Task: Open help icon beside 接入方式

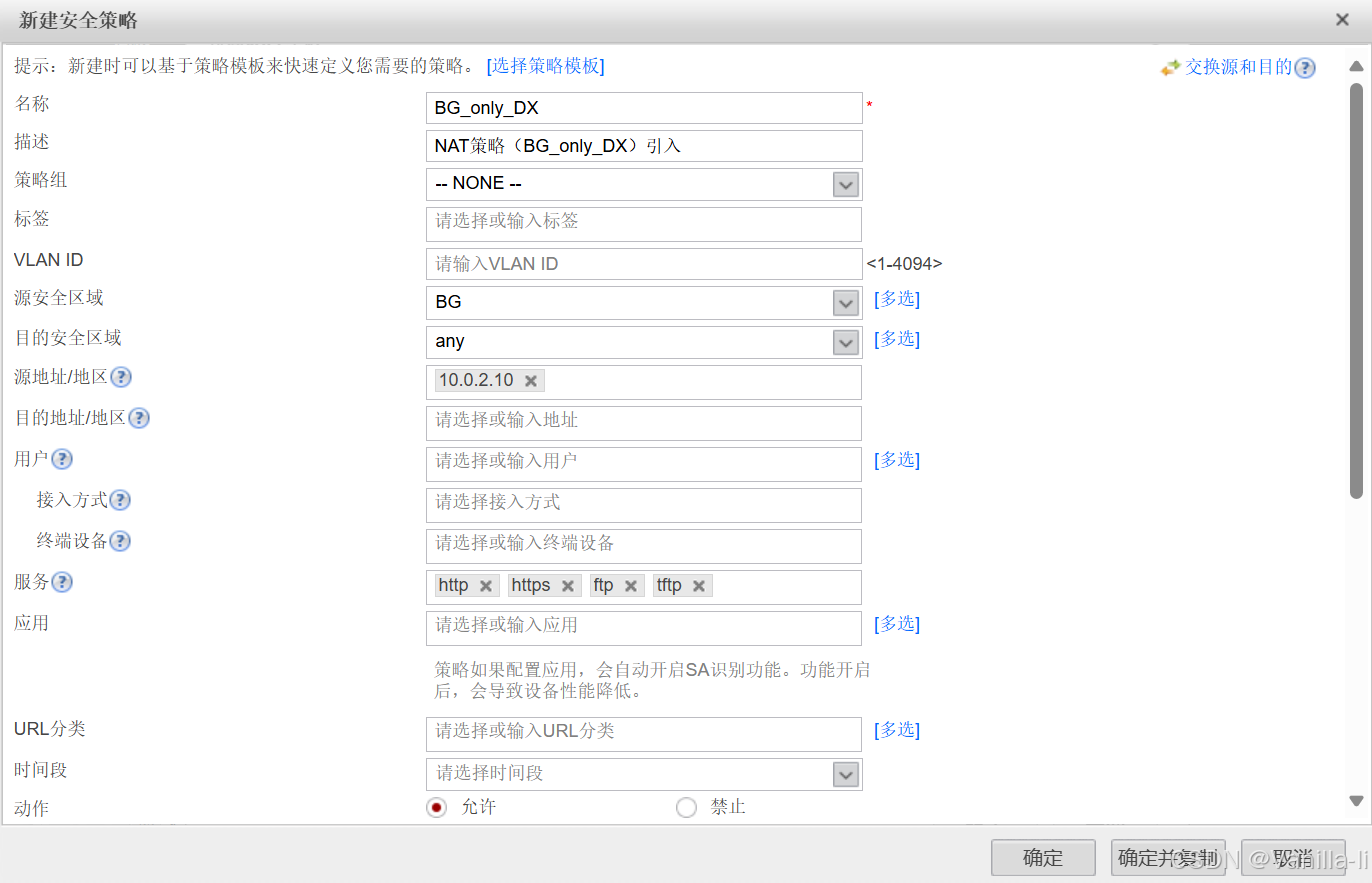Action: [120, 500]
